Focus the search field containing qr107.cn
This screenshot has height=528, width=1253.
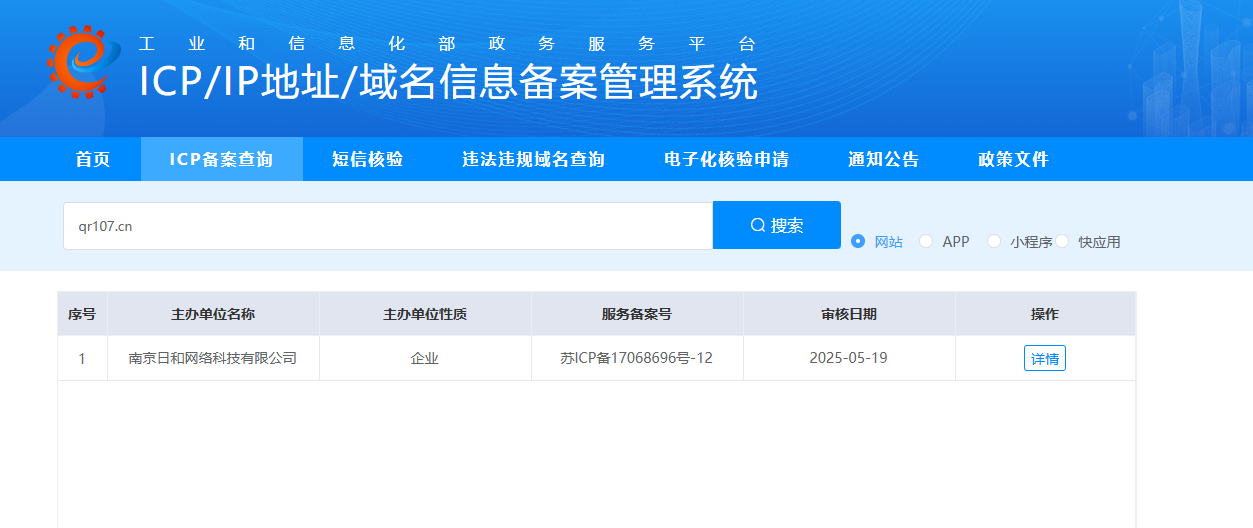388,226
